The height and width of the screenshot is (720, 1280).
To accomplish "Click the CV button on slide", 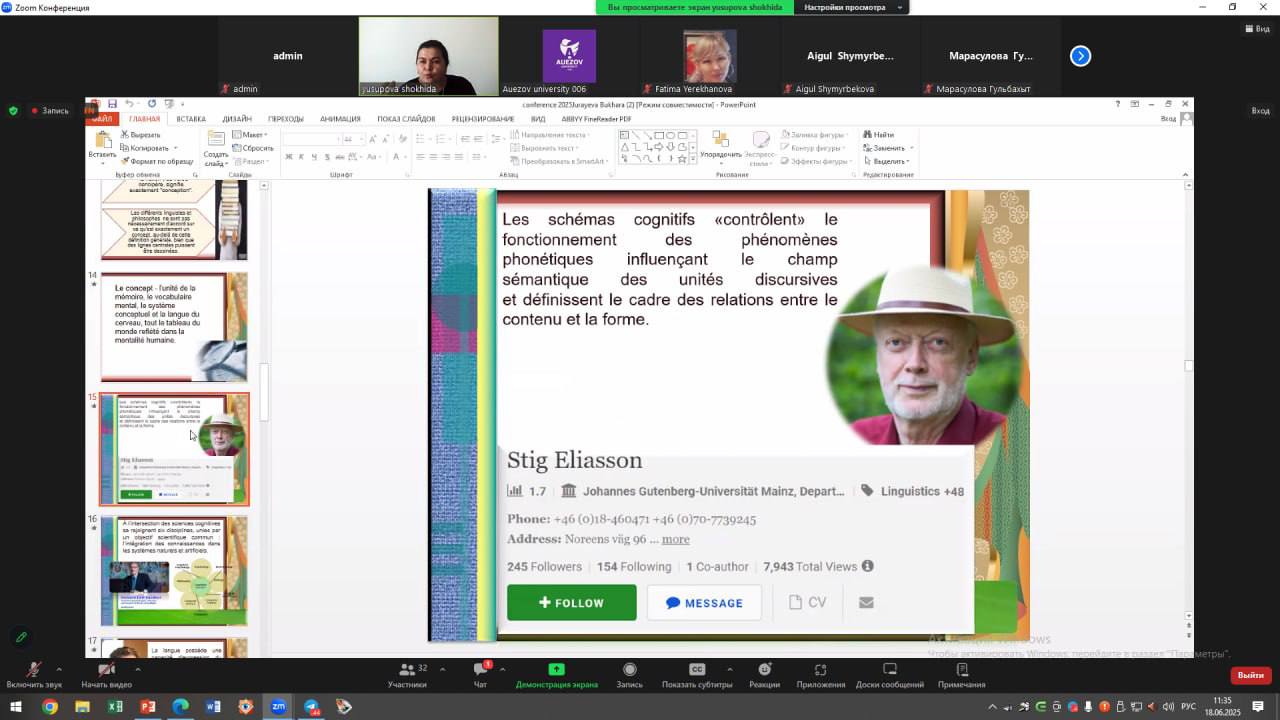I will point(807,602).
